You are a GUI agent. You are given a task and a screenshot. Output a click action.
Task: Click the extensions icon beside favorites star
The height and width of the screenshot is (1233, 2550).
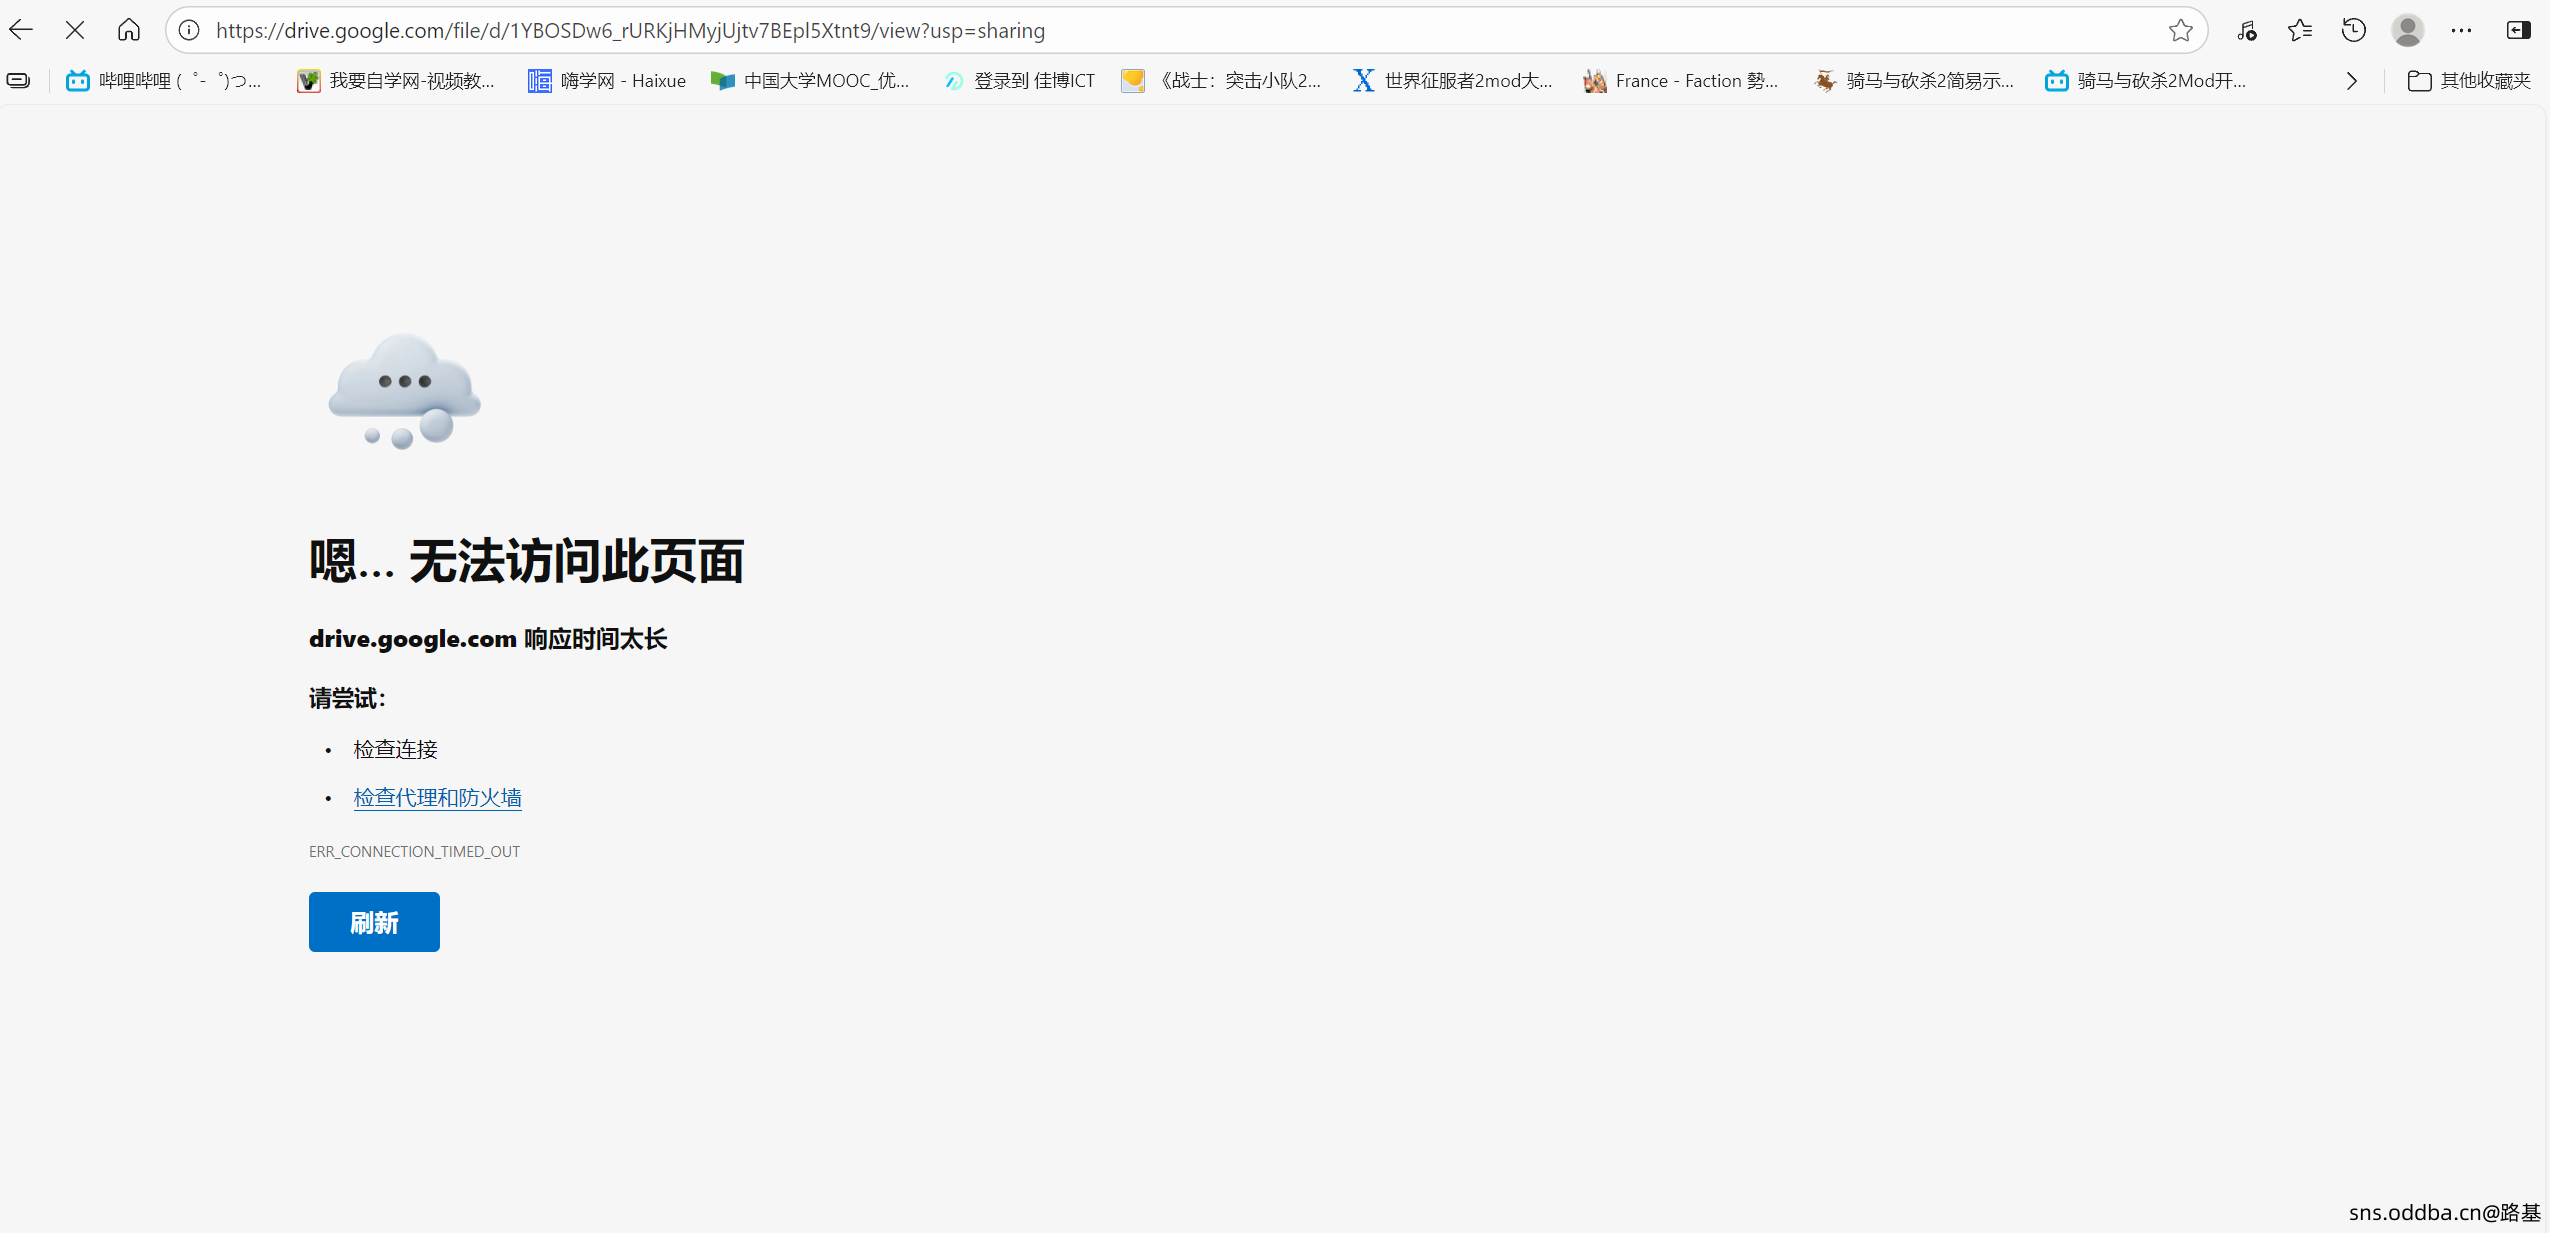[x=2247, y=30]
